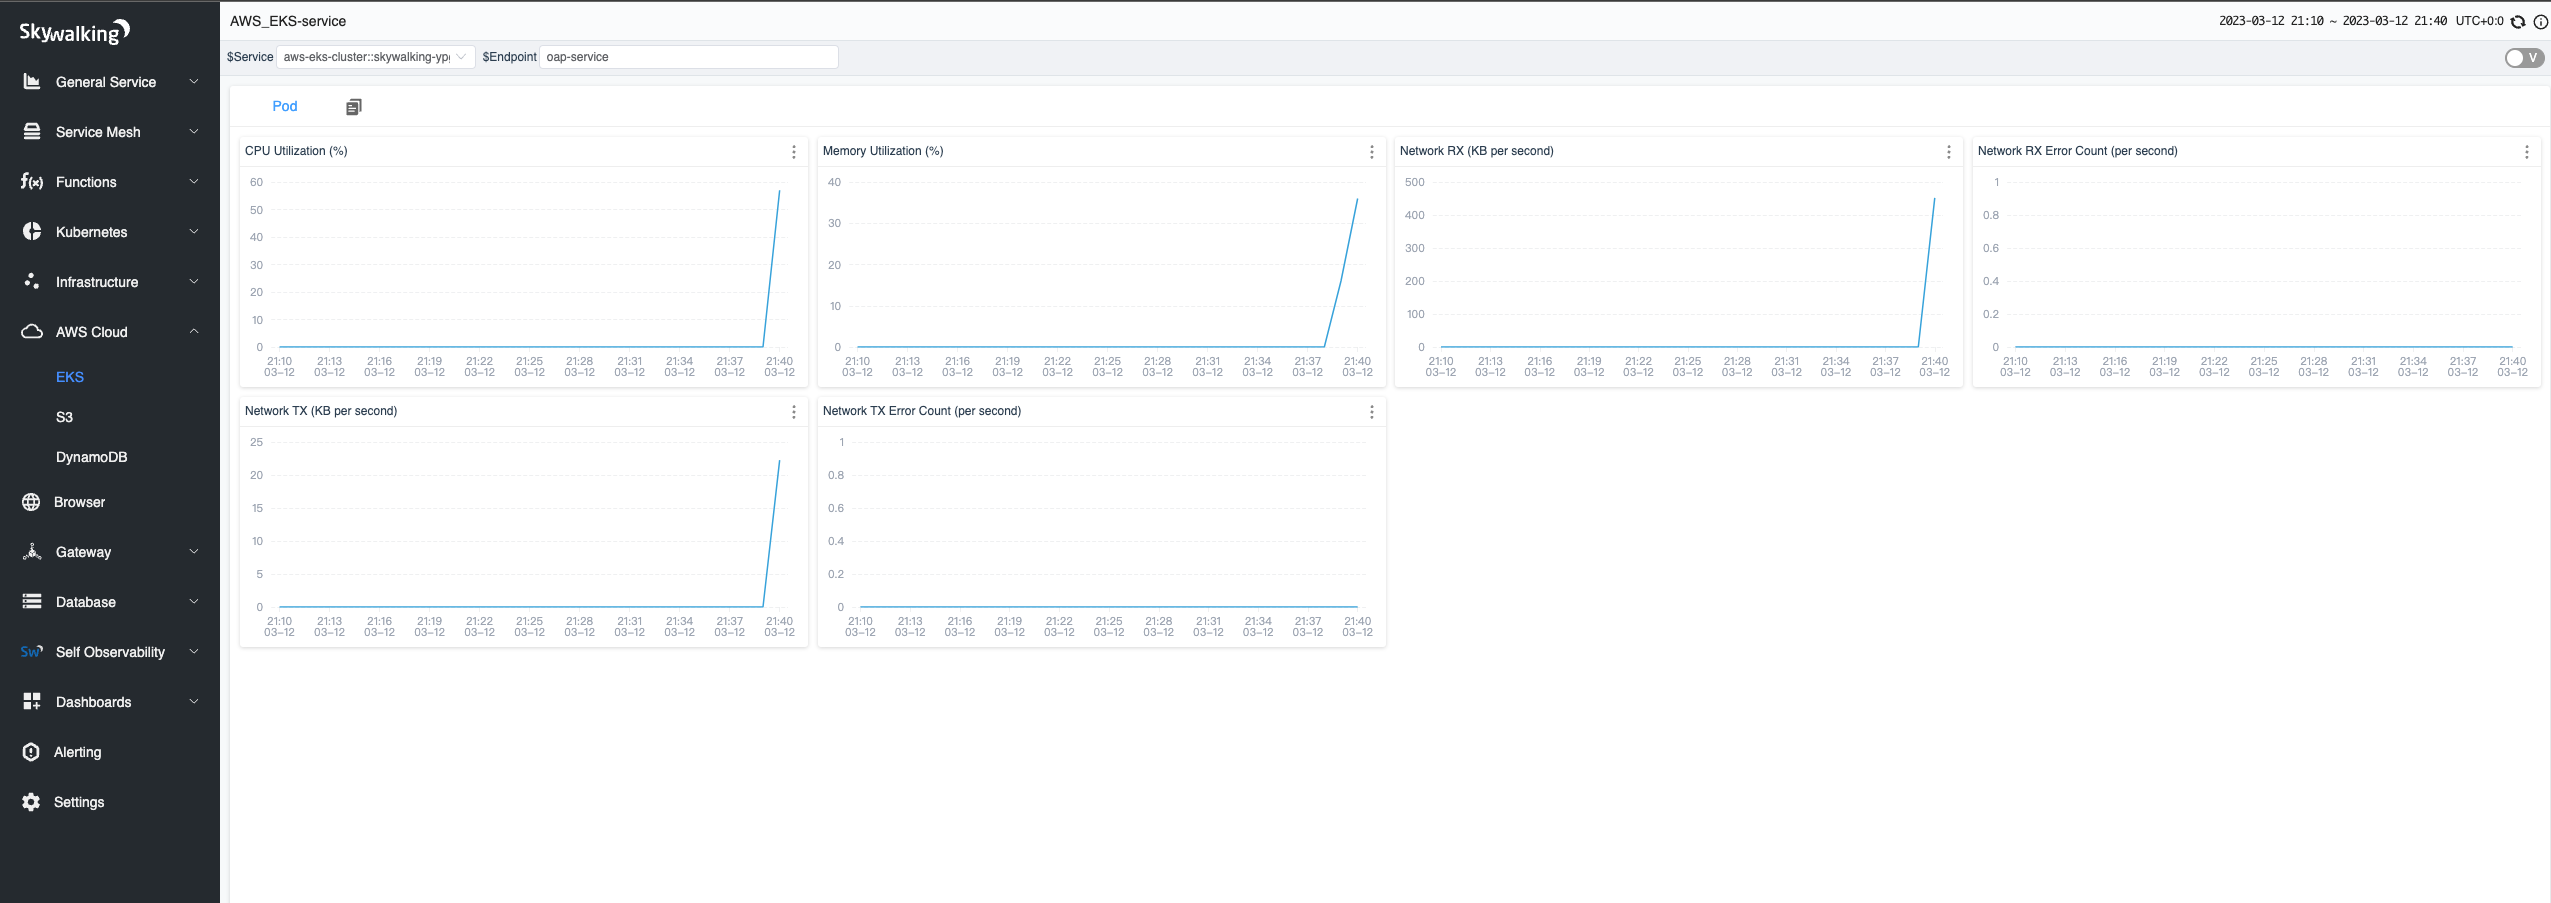Image resolution: width=2551 pixels, height=903 pixels.
Task: Switch to the Pod tab
Action: pos(284,106)
